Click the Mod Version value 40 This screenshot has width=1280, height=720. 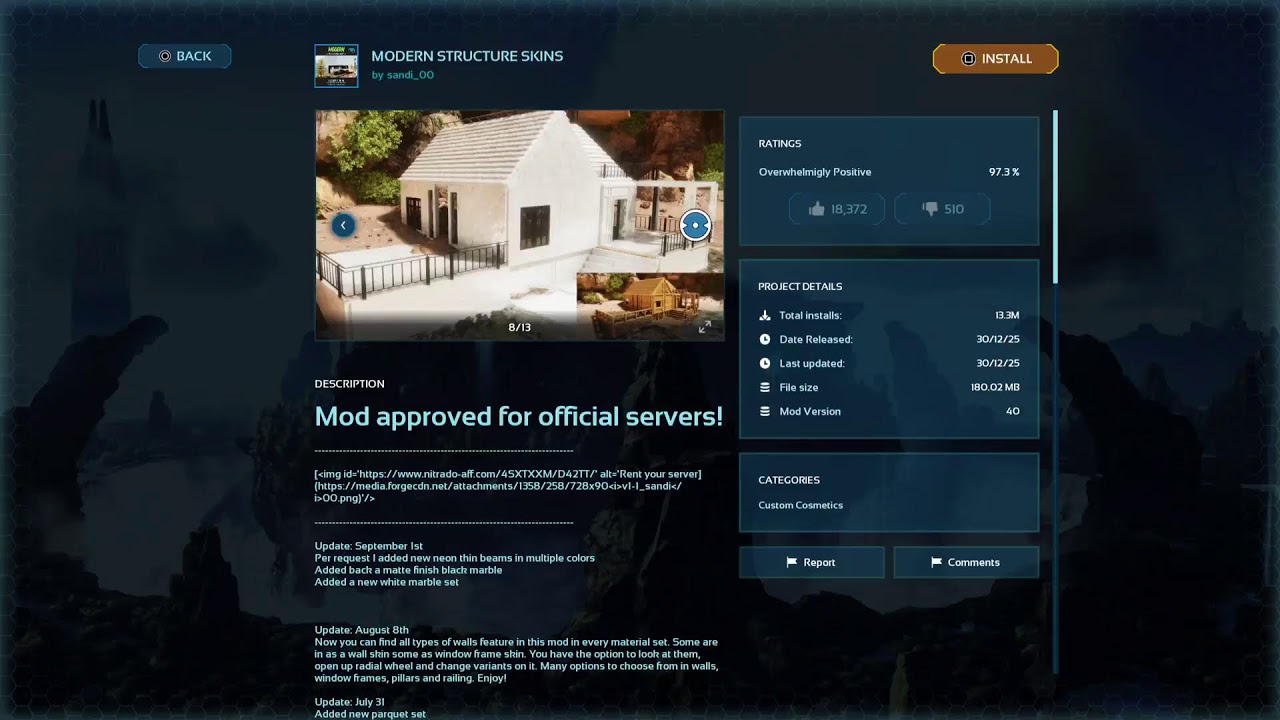coord(1013,411)
